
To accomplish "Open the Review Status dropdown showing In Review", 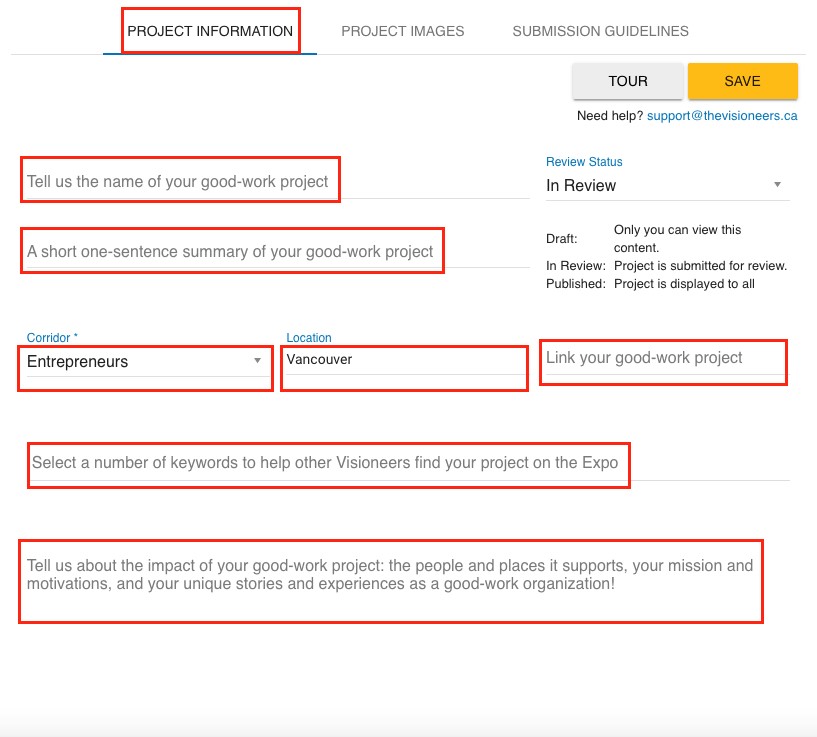I will point(660,185).
